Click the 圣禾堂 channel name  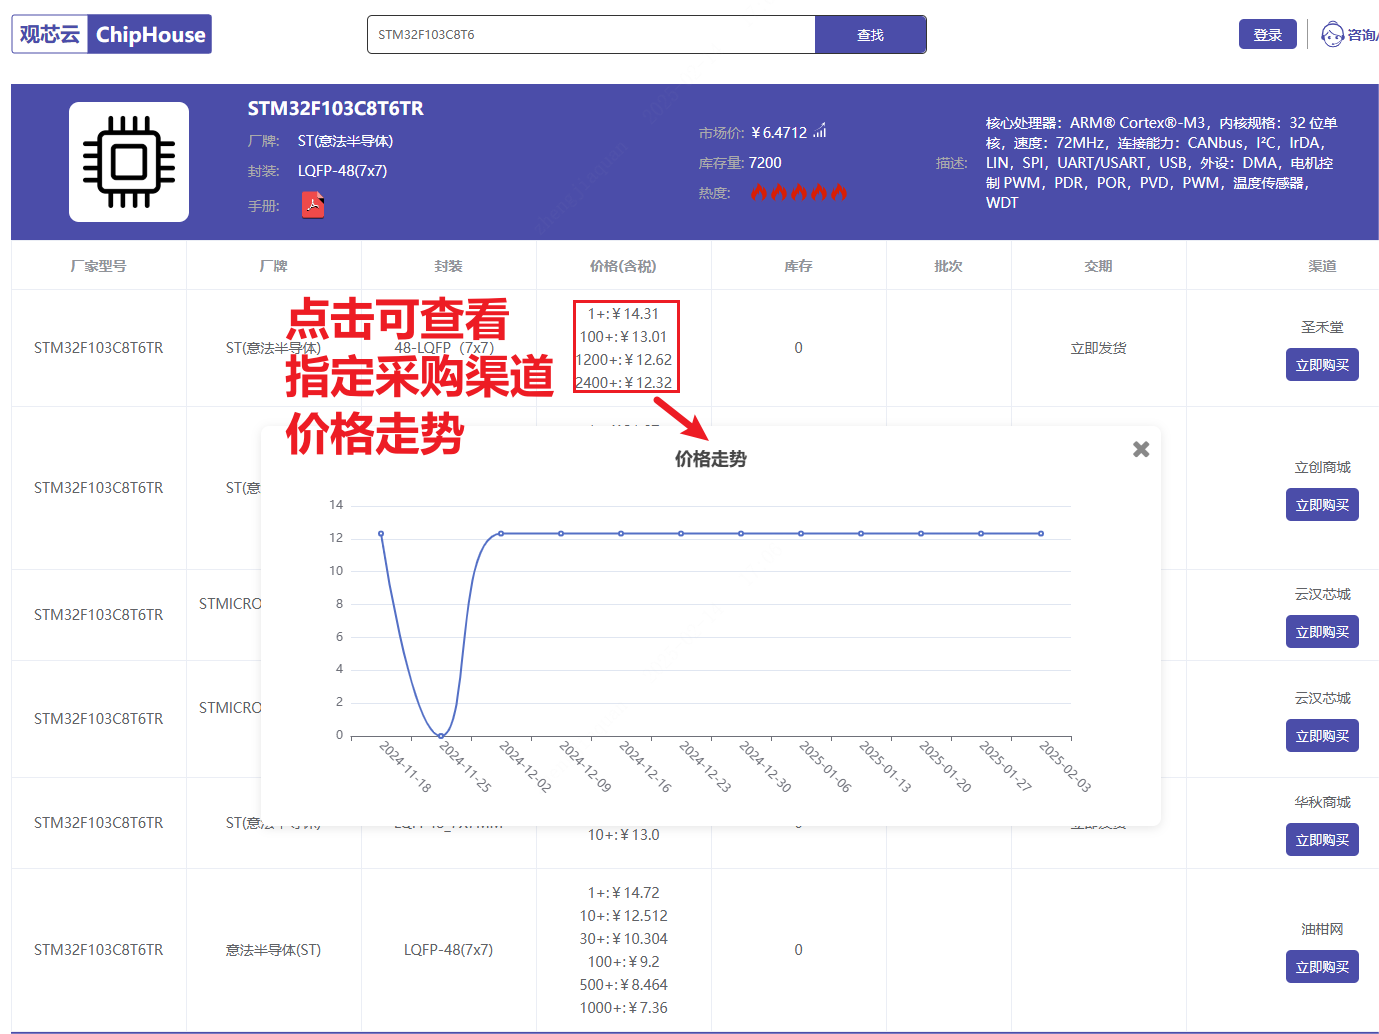pyautogui.click(x=1322, y=327)
